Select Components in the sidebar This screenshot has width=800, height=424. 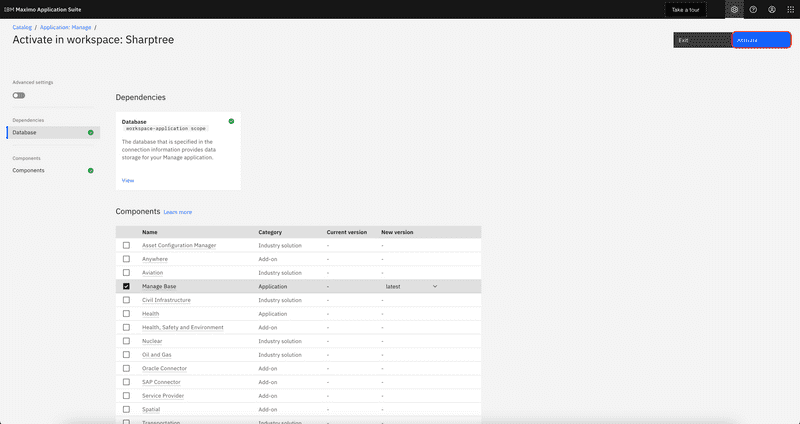click(x=53, y=170)
